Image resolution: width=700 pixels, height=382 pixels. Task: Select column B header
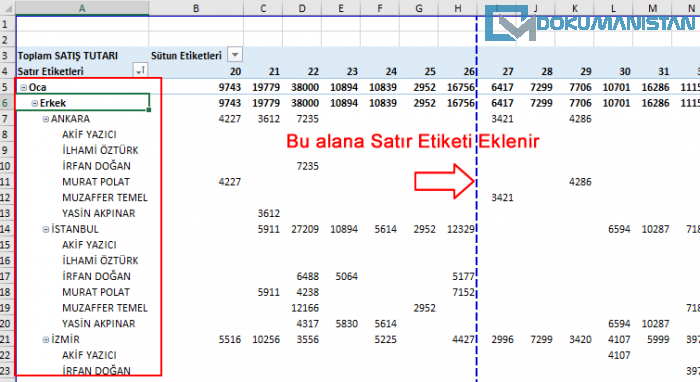(x=196, y=8)
